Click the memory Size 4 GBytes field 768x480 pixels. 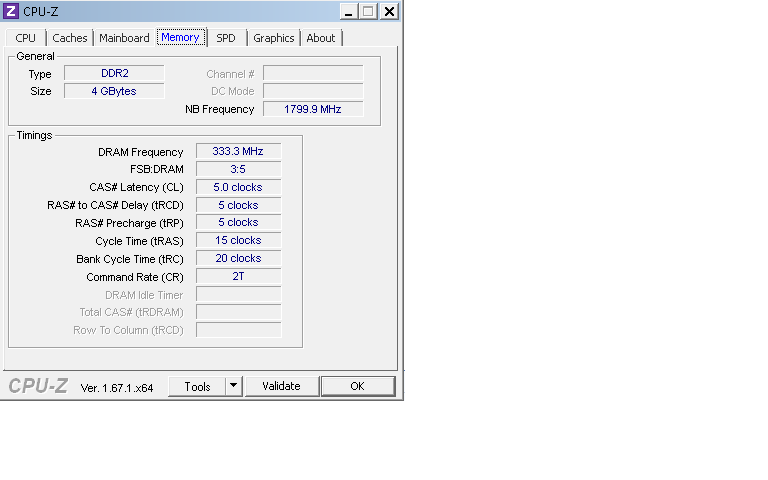click(x=115, y=91)
